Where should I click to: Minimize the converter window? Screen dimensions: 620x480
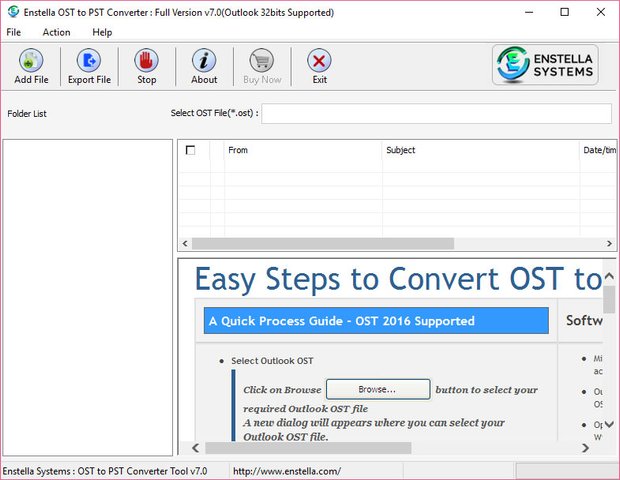click(x=529, y=12)
